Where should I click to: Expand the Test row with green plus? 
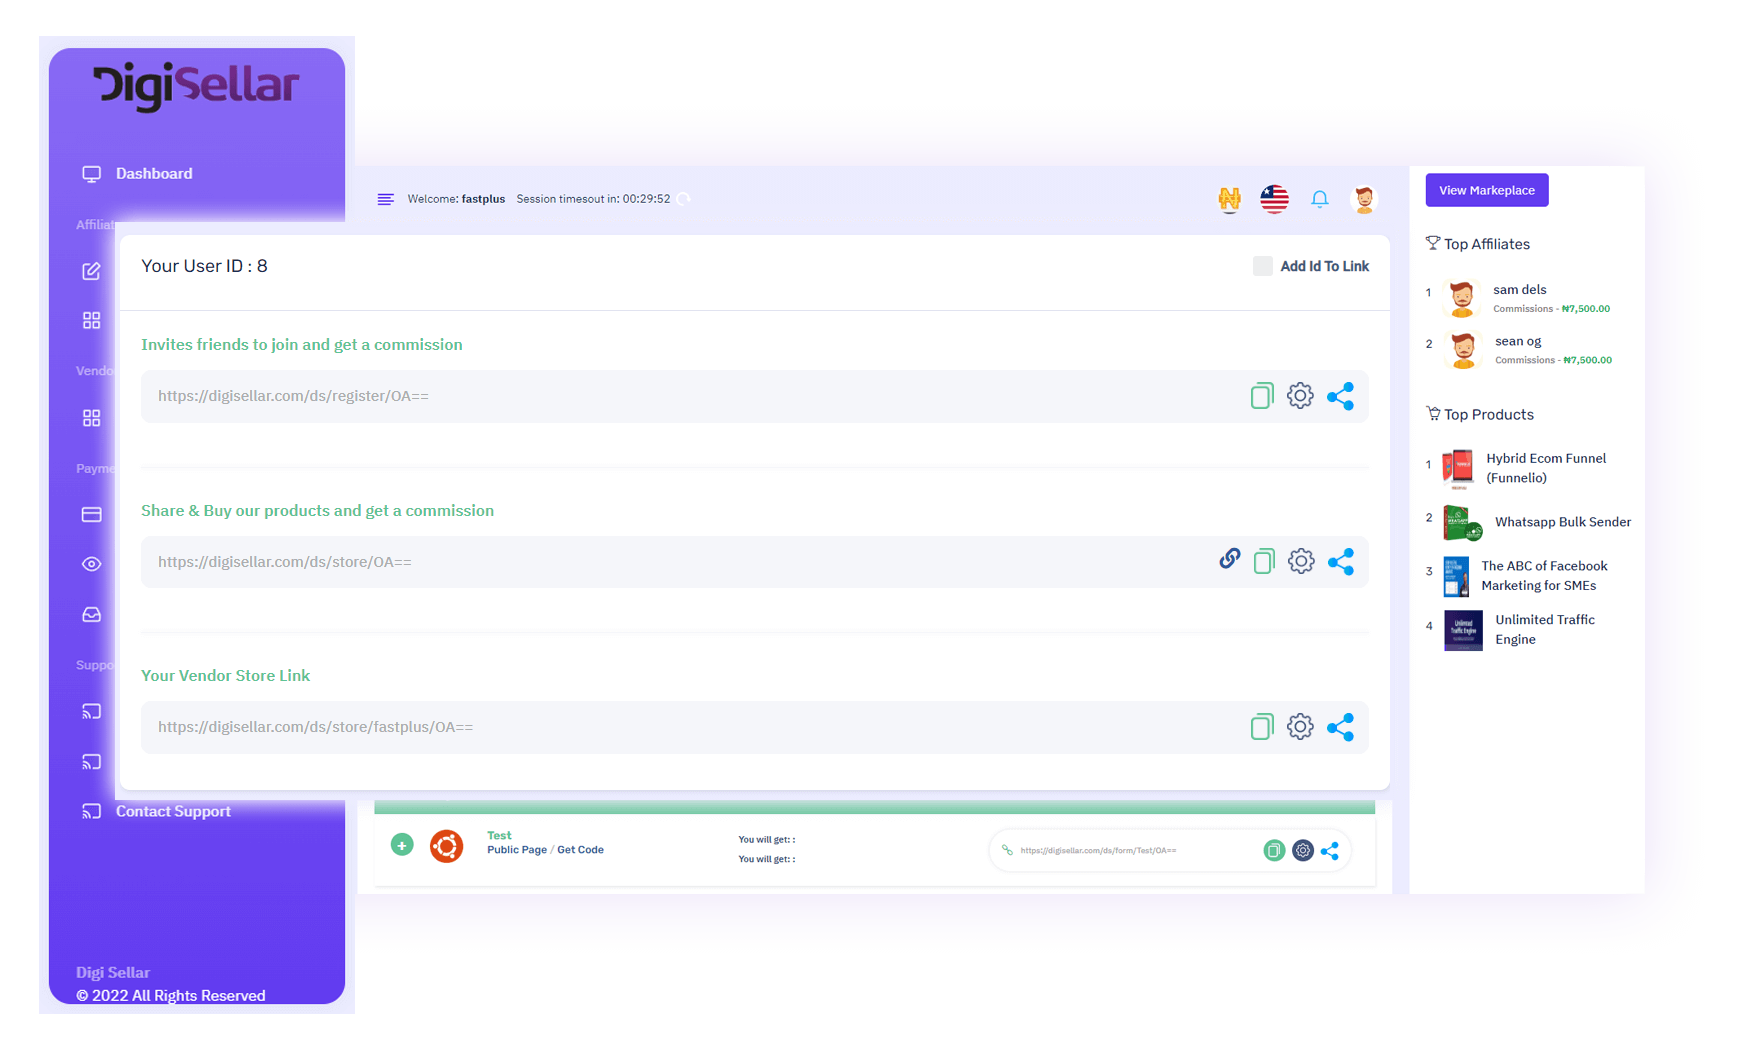[402, 845]
